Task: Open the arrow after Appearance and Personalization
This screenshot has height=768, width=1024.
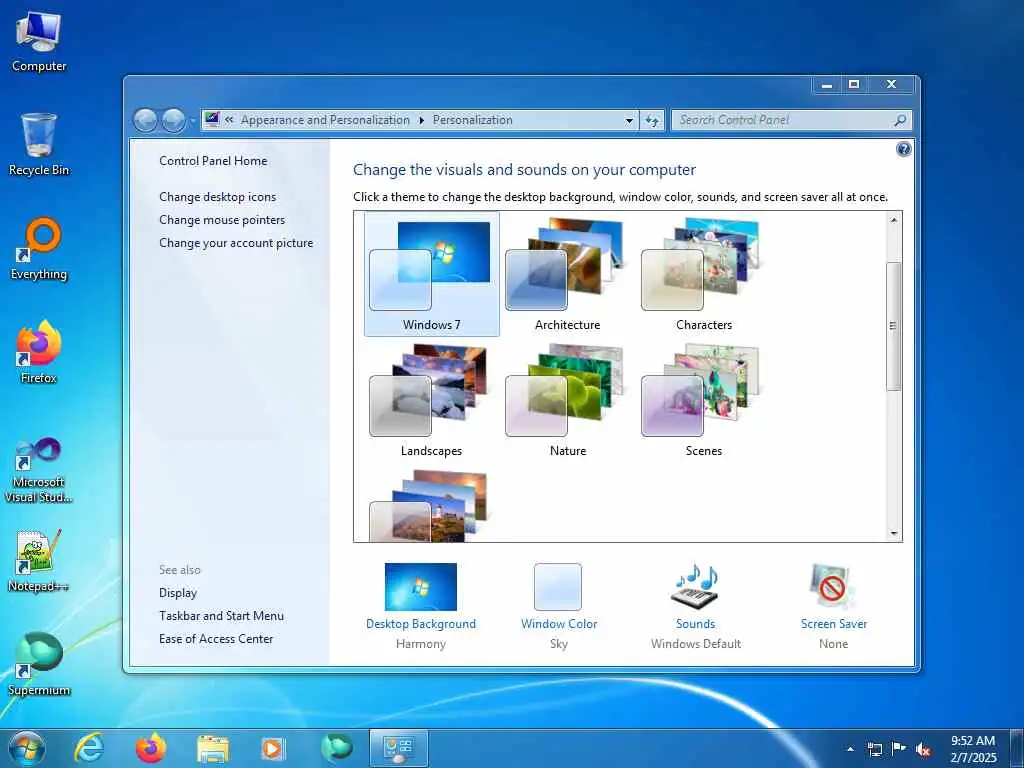Action: (x=421, y=120)
